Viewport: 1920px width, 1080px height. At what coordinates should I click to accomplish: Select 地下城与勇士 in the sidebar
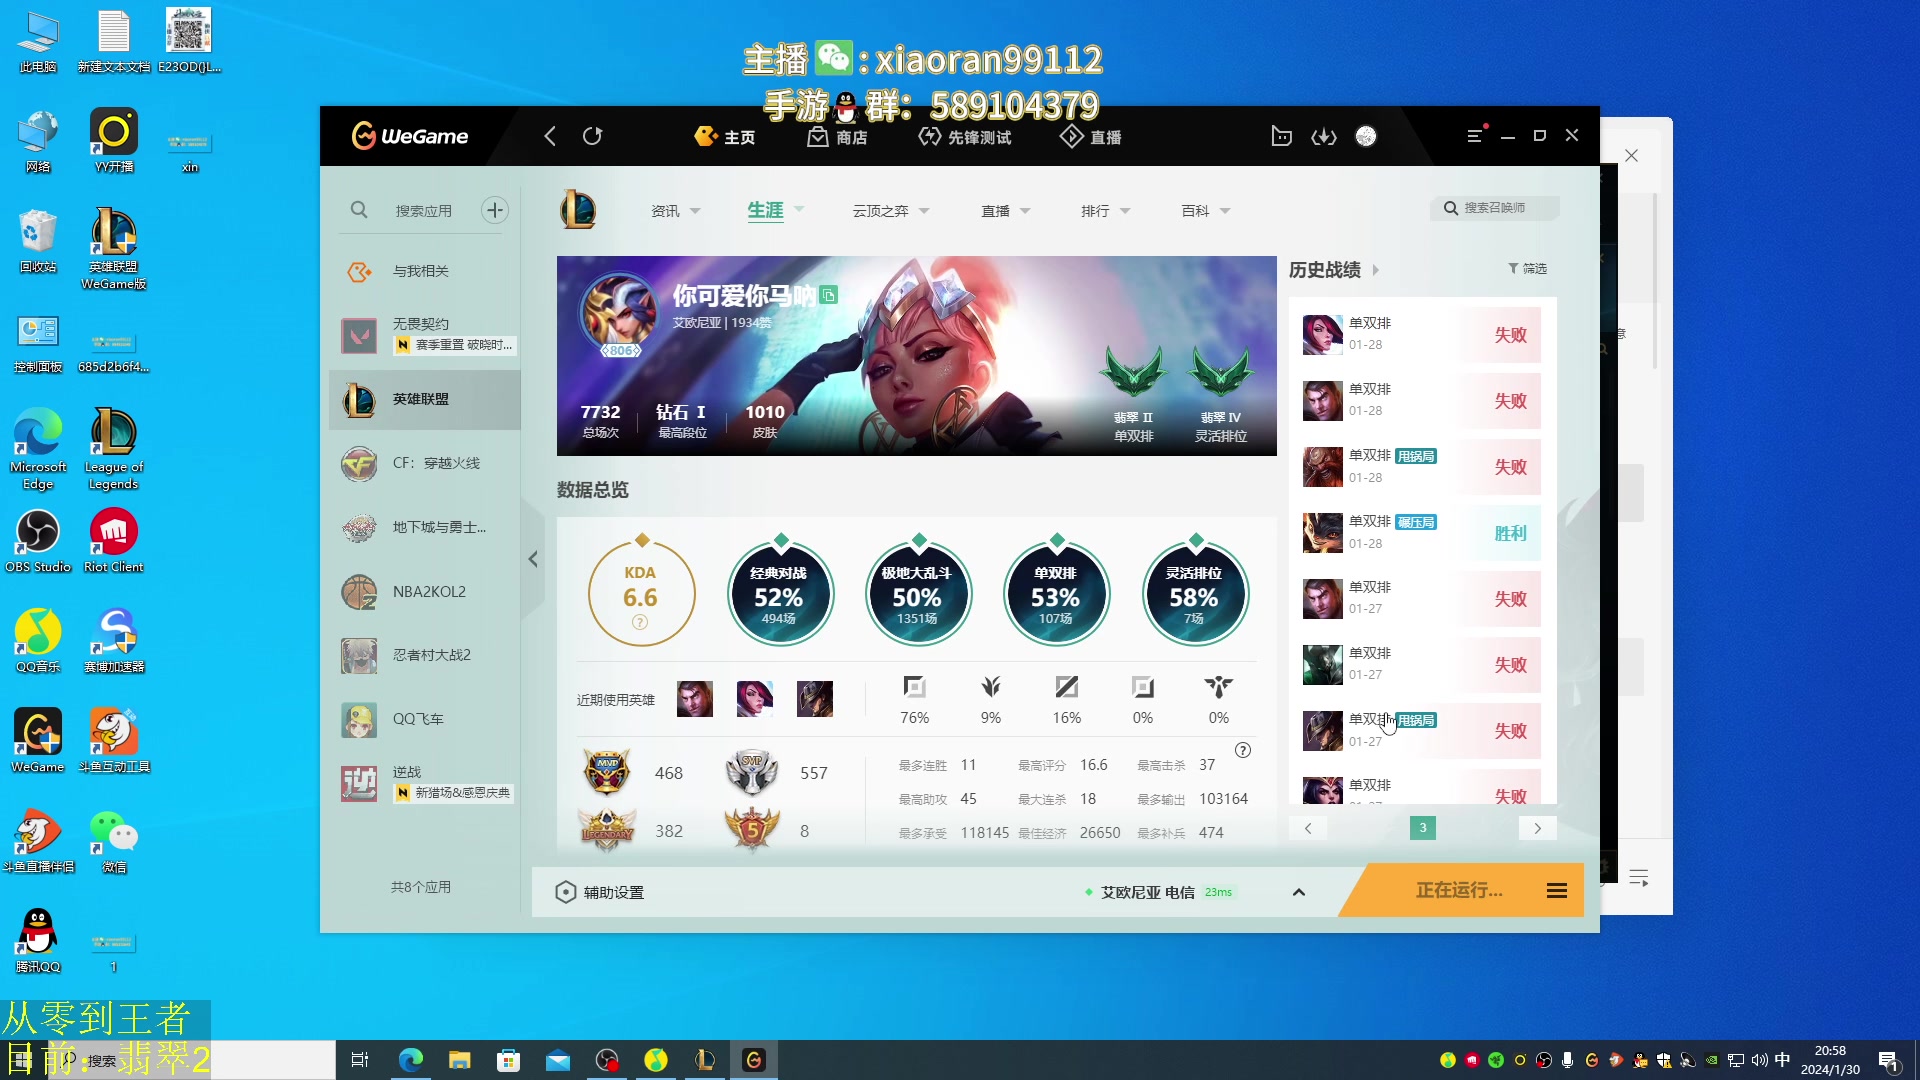[x=425, y=528]
